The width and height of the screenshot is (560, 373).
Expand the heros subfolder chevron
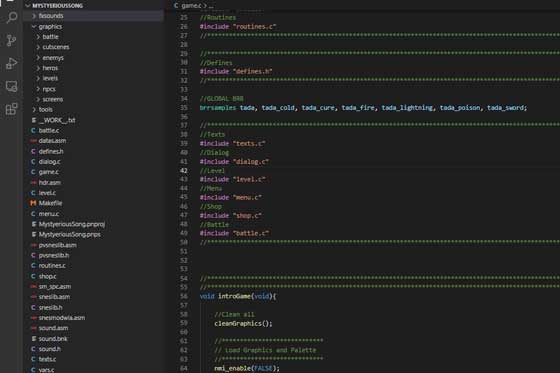[x=38, y=68]
